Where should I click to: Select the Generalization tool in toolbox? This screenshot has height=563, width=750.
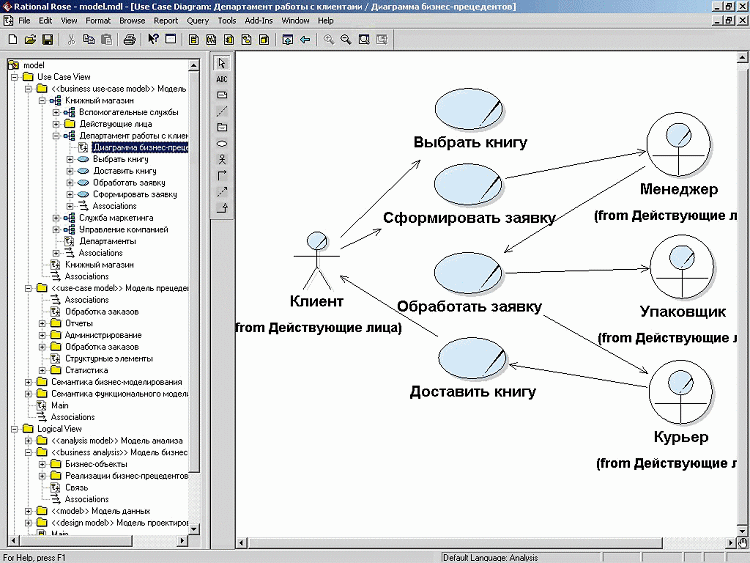click(222, 208)
